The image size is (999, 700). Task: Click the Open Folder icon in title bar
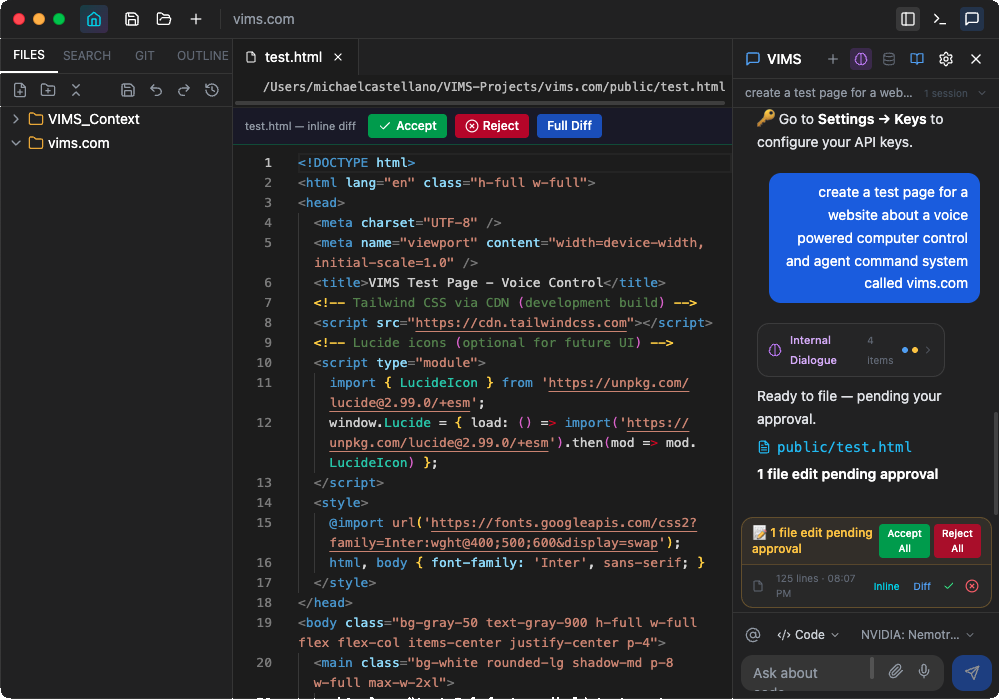(x=164, y=19)
